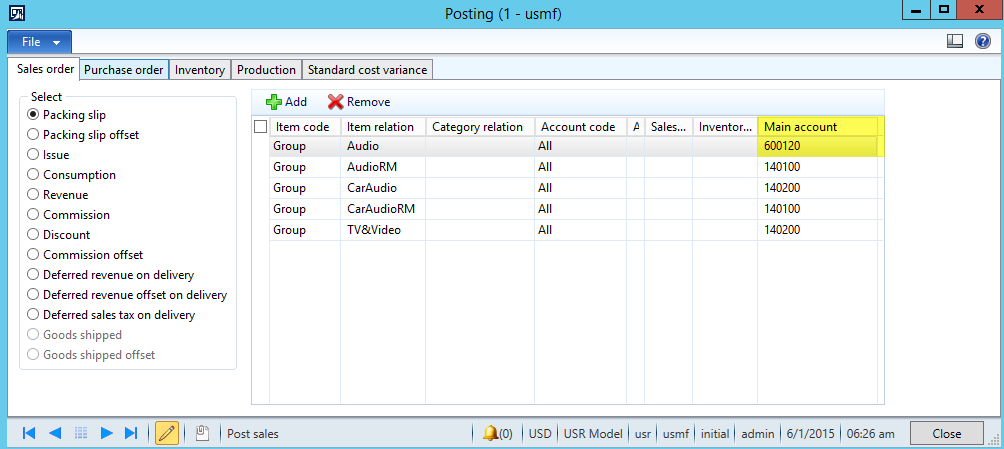1004x449 pixels.
Task: Click the next record arrow
Action: pyautogui.click(x=106, y=433)
